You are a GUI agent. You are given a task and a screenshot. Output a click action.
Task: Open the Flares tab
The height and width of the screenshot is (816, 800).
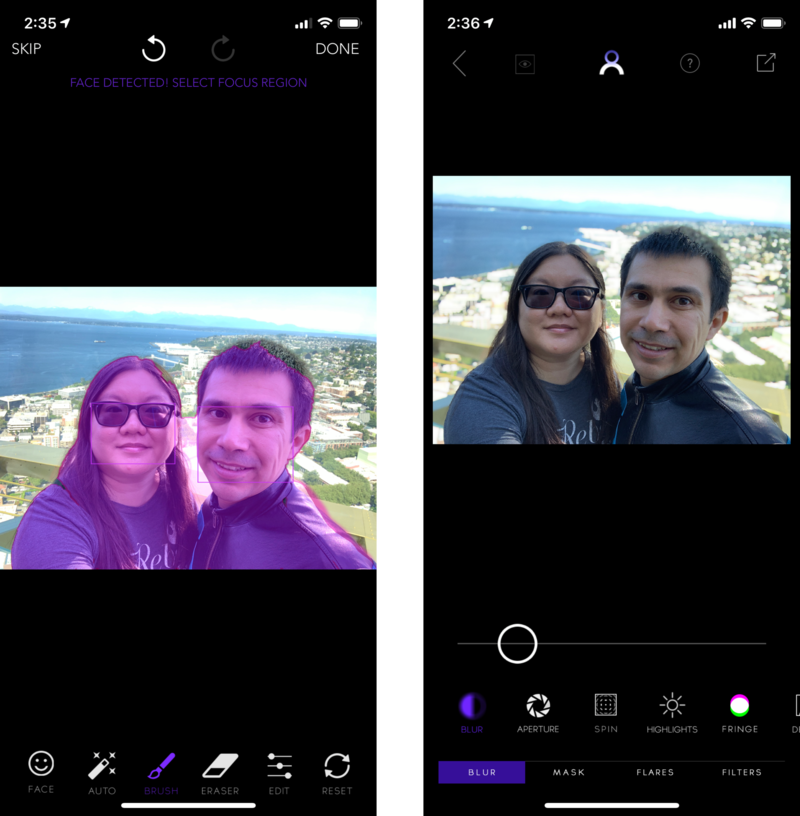pyautogui.click(x=655, y=772)
